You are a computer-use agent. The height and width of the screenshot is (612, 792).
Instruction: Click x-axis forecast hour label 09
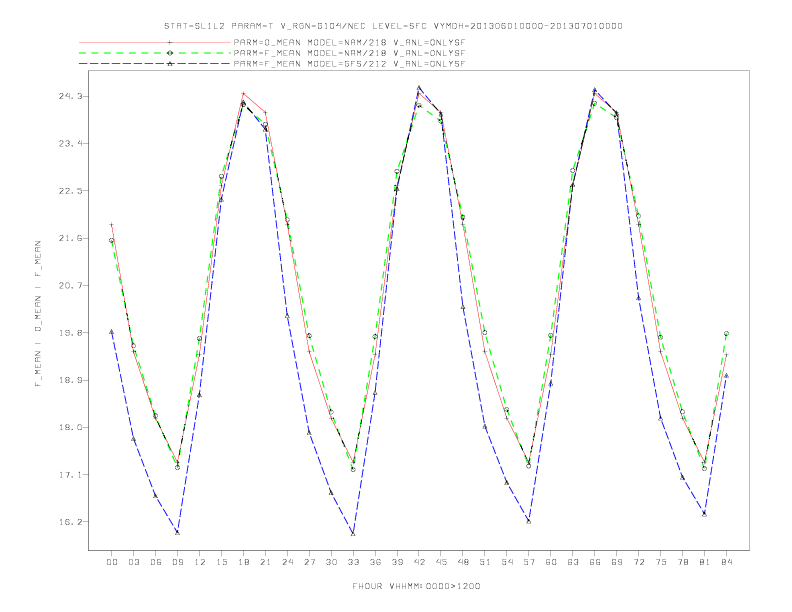178,562
